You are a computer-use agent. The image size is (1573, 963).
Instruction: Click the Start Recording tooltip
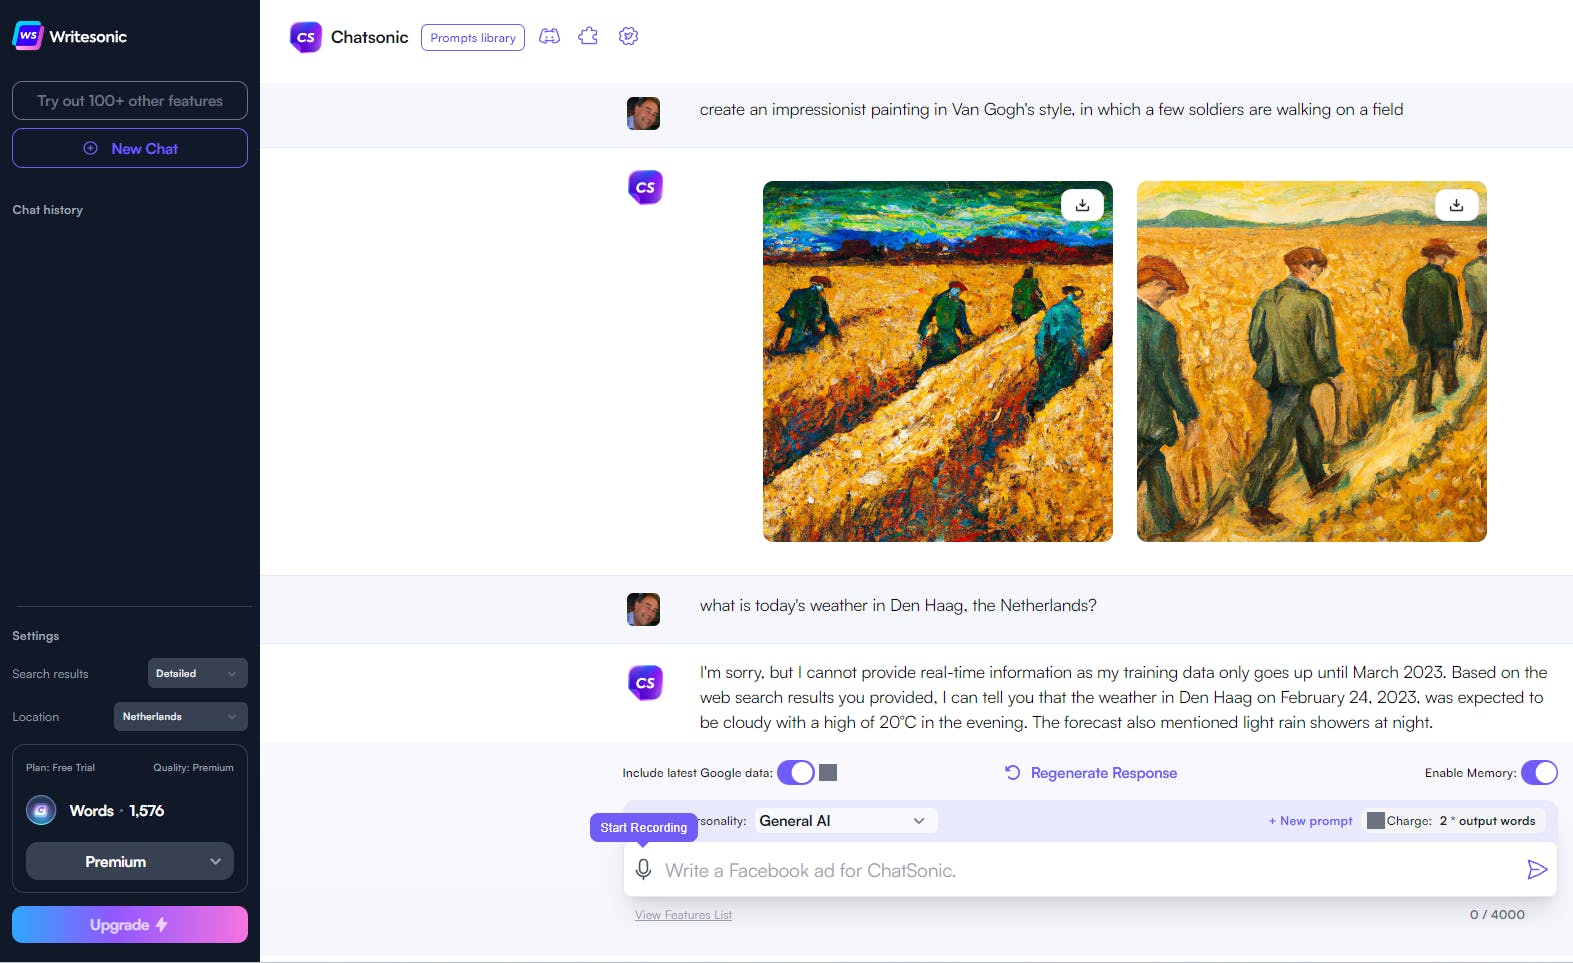(x=644, y=827)
